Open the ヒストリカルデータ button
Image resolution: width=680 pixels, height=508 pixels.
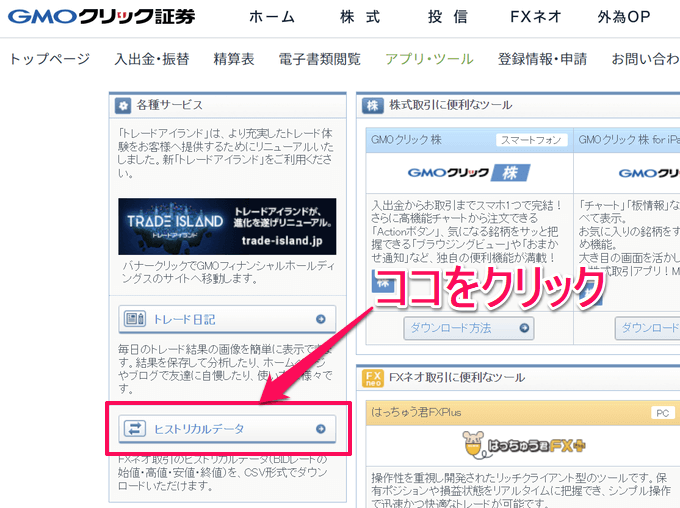click(227, 429)
